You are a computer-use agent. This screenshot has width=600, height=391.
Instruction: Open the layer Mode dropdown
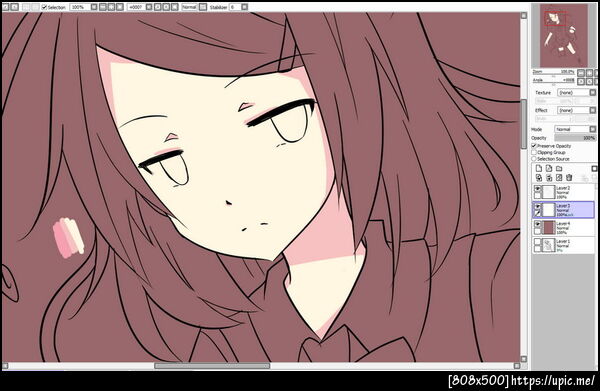(x=575, y=129)
